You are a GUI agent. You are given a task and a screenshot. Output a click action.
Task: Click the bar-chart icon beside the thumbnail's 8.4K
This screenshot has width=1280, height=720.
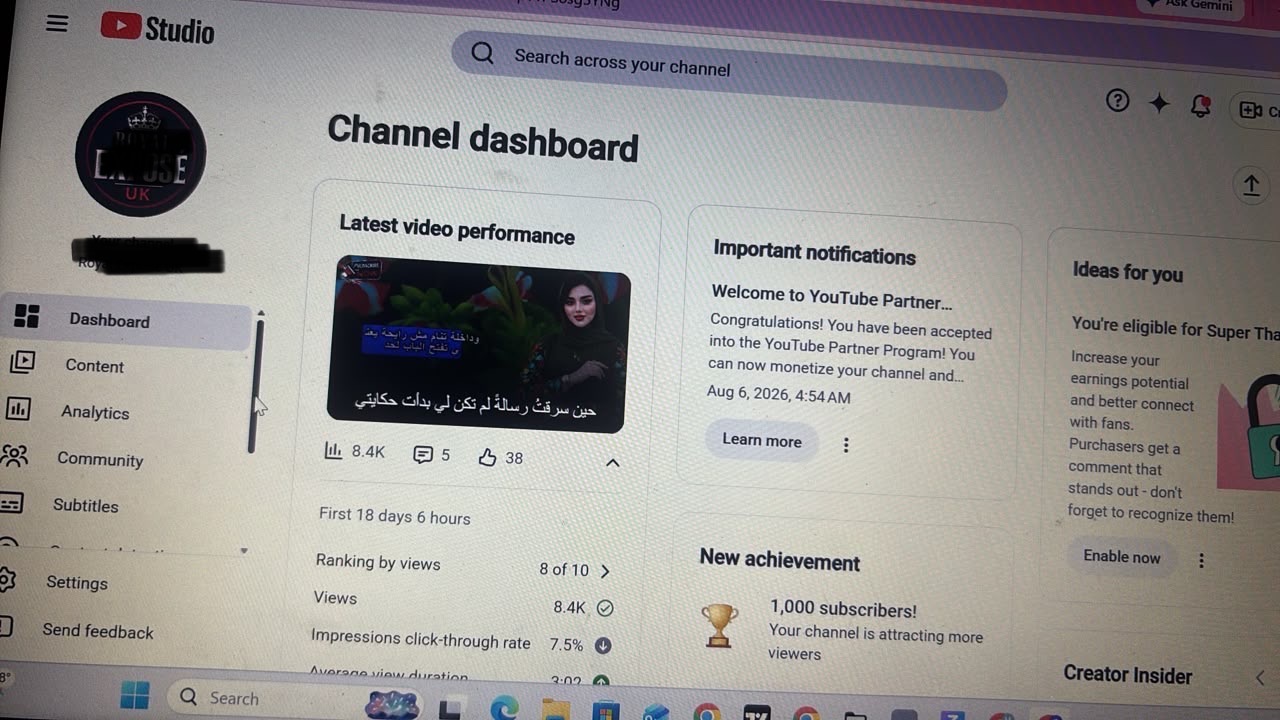(x=334, y=451)
